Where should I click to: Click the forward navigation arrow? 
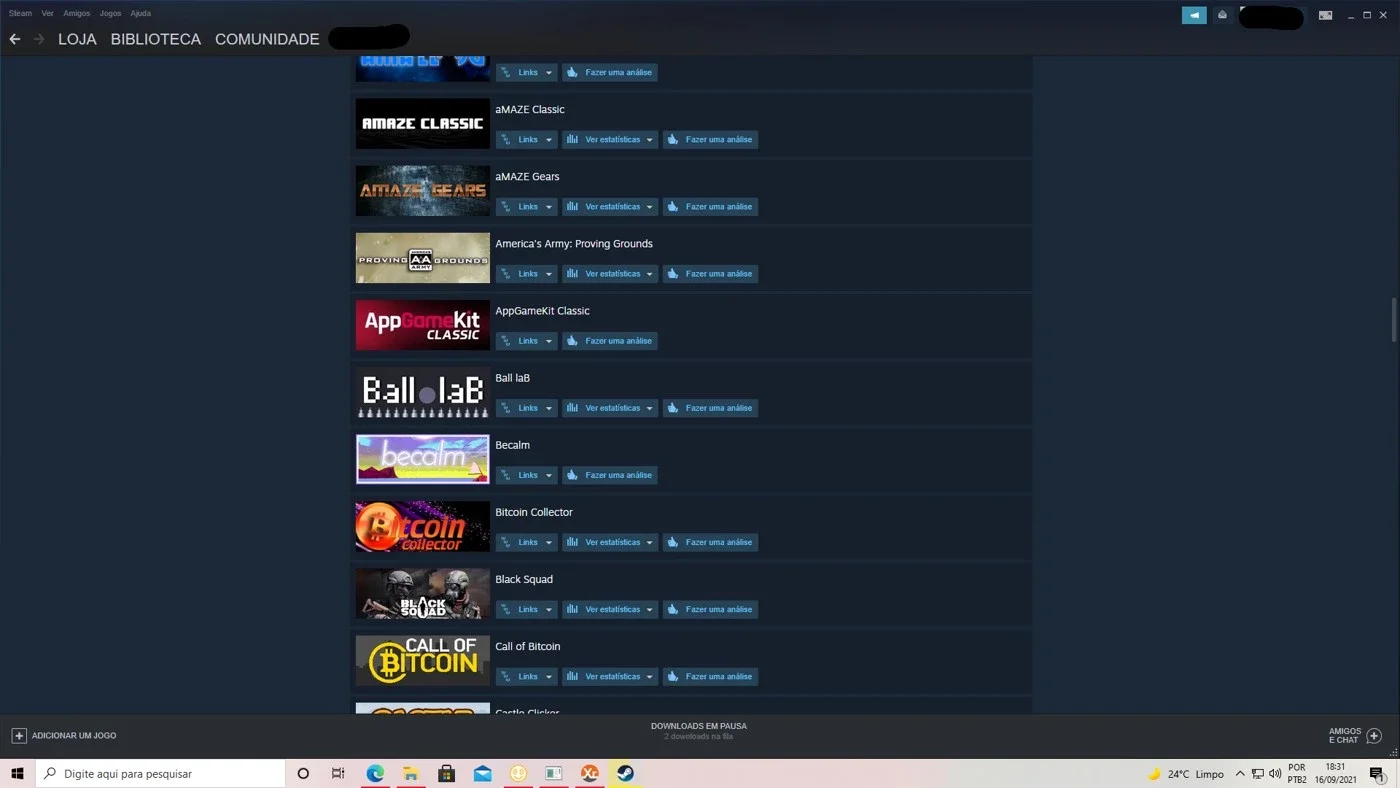[39, 39]
